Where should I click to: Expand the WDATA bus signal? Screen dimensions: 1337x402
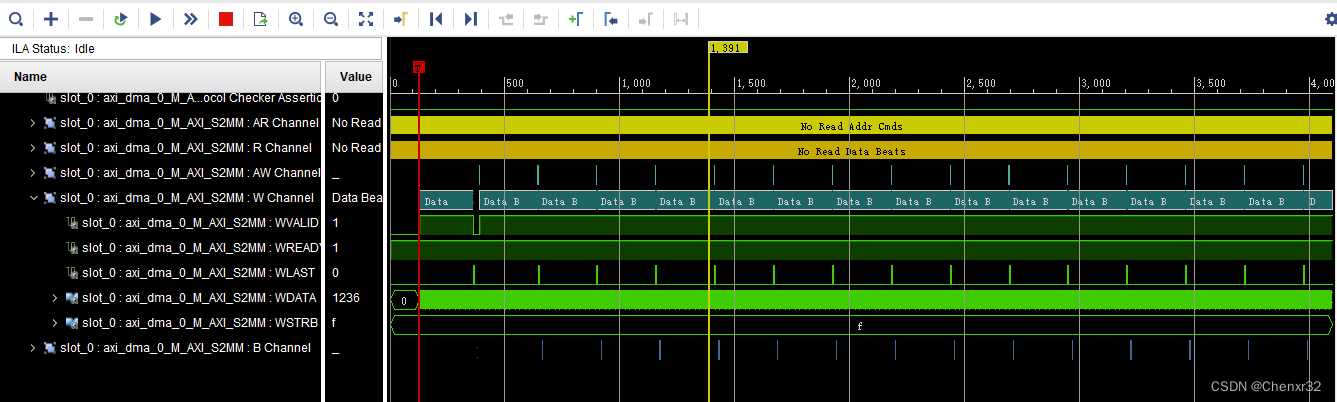pos(55,298)
